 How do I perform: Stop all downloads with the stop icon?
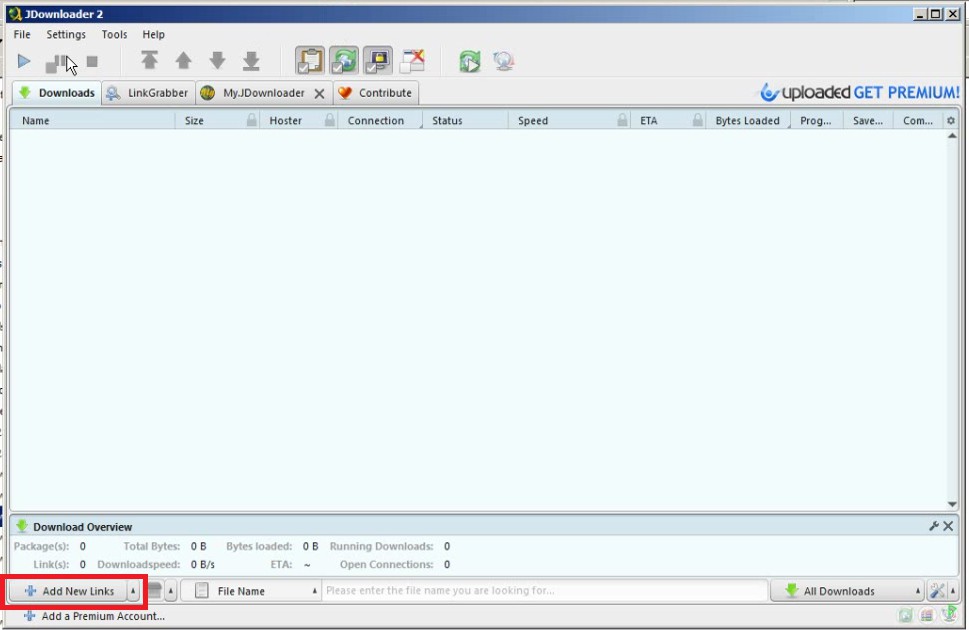pos(92,61)
